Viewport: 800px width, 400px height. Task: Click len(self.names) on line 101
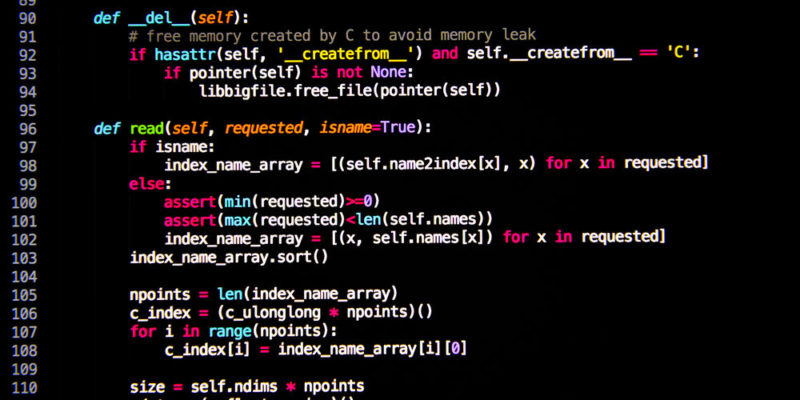(x=420, y=220)
